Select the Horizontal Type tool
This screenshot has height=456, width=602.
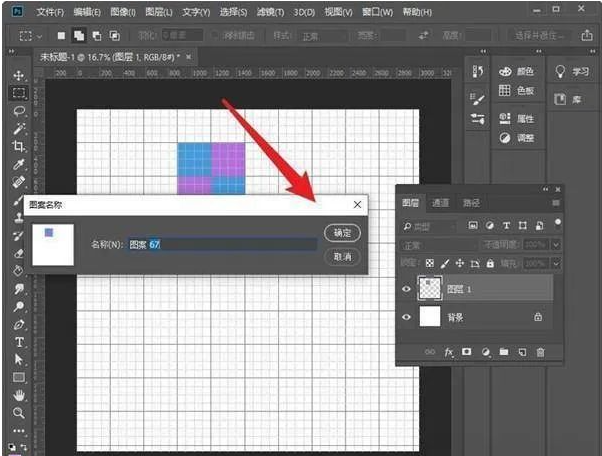click(x=18, y=342)
